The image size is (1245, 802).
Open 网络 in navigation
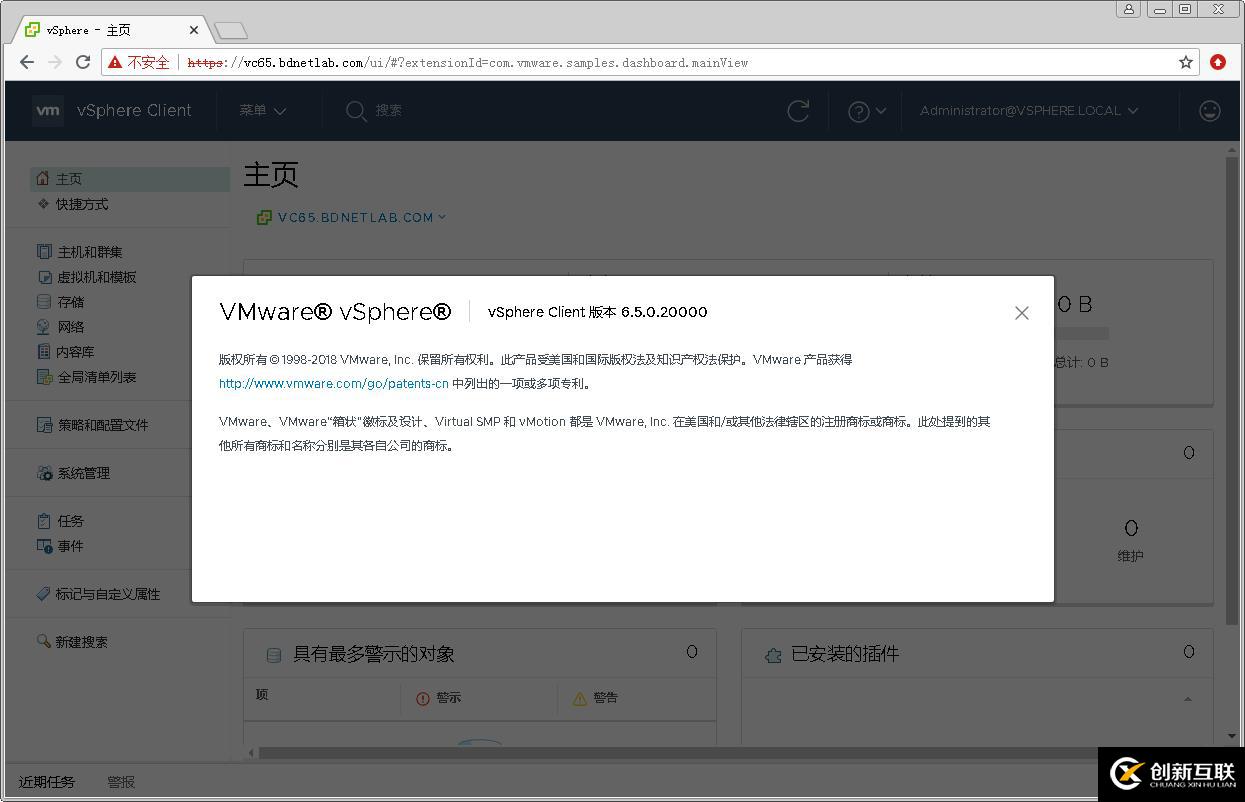(x=70, y=327)
